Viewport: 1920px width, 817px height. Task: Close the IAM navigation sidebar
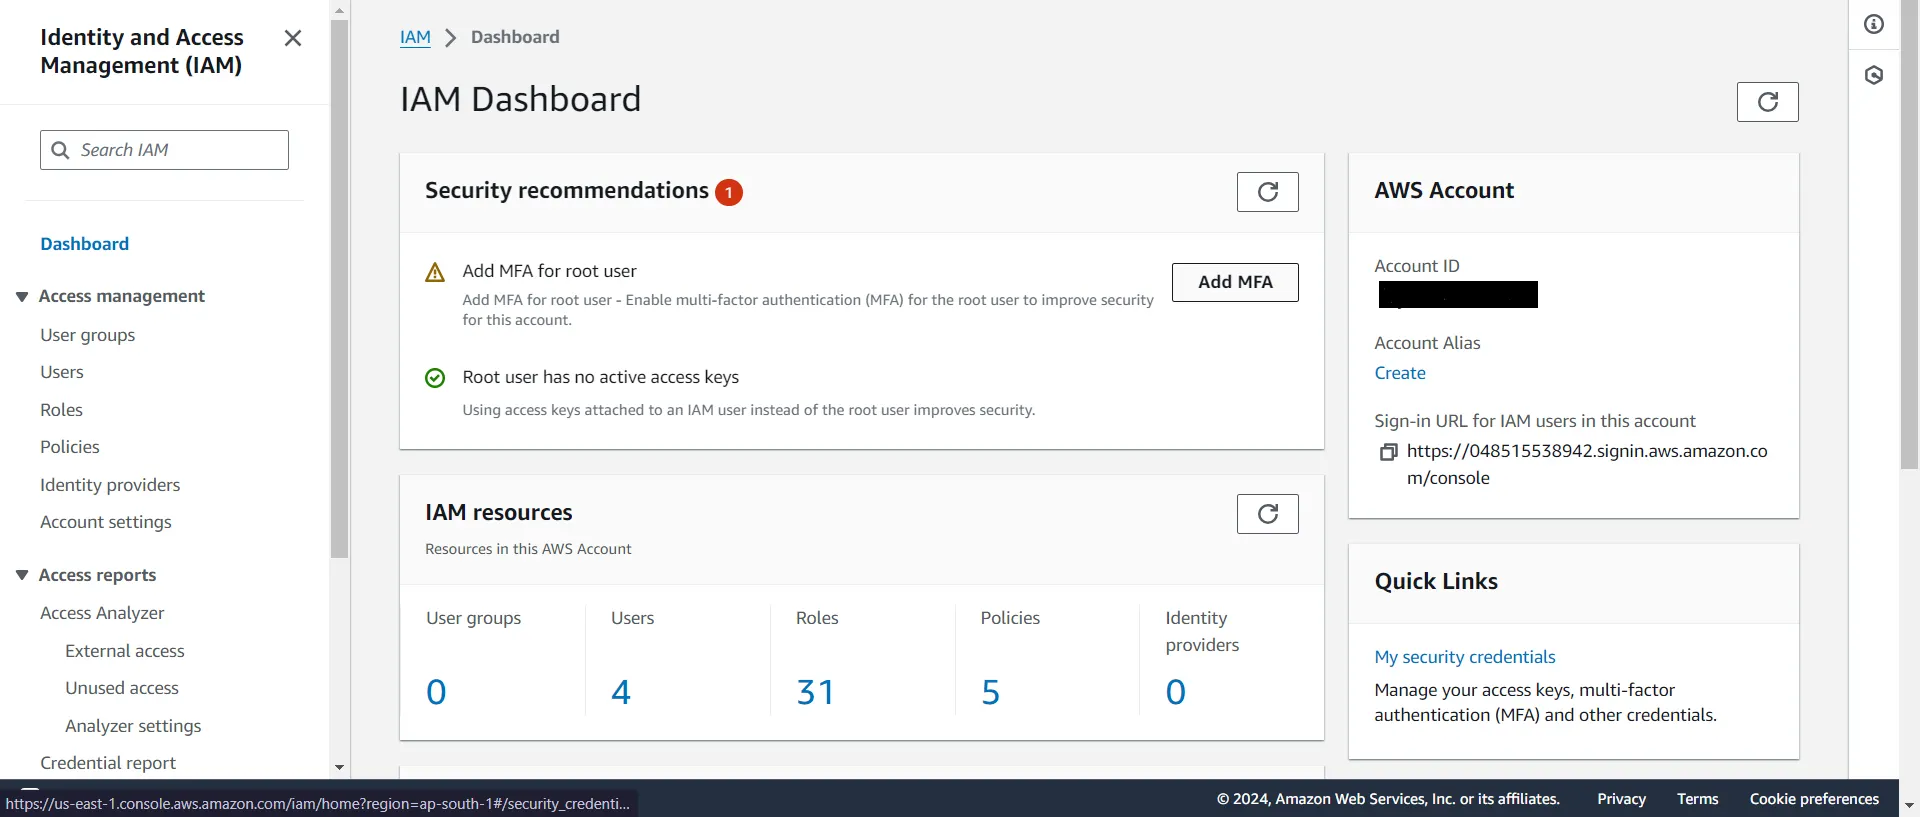click(293, 38)
